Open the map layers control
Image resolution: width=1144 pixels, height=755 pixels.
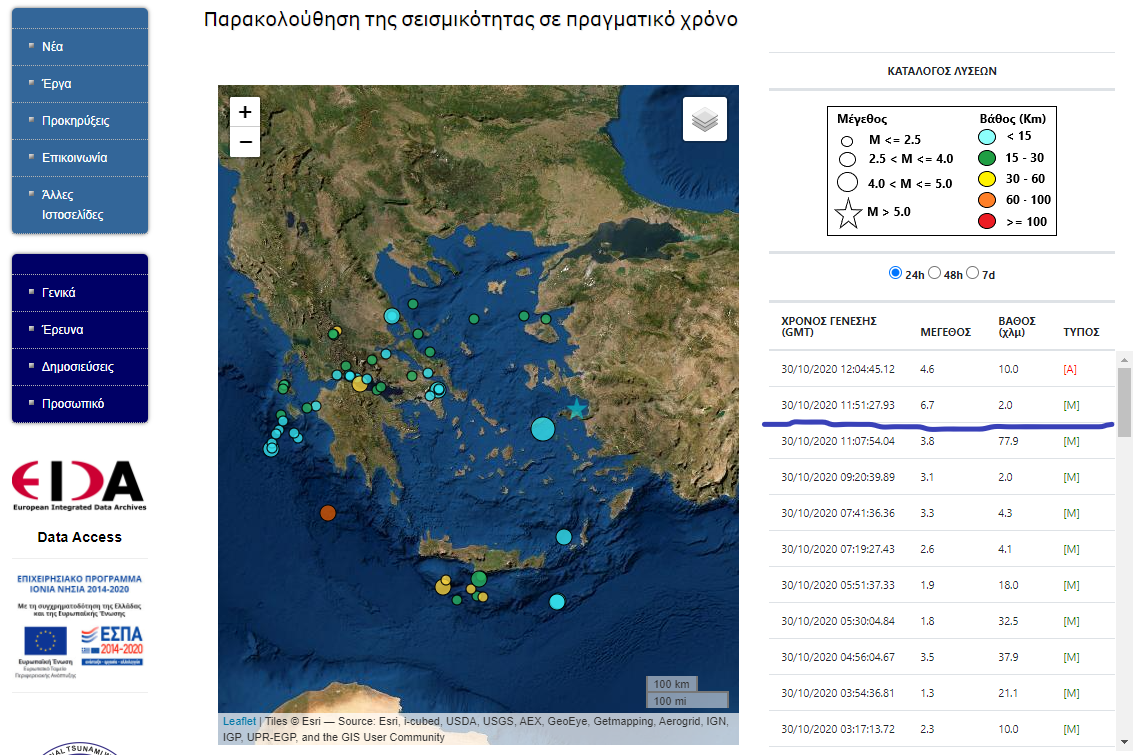point(705,120)
